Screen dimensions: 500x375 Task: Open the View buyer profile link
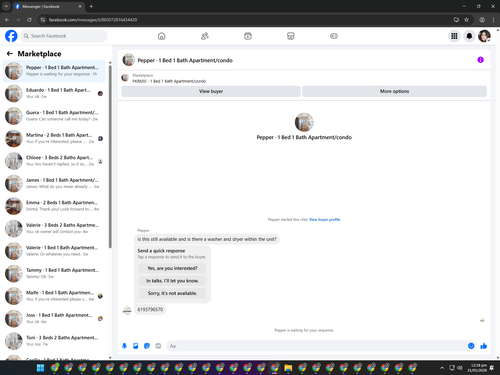pos(324,219)
